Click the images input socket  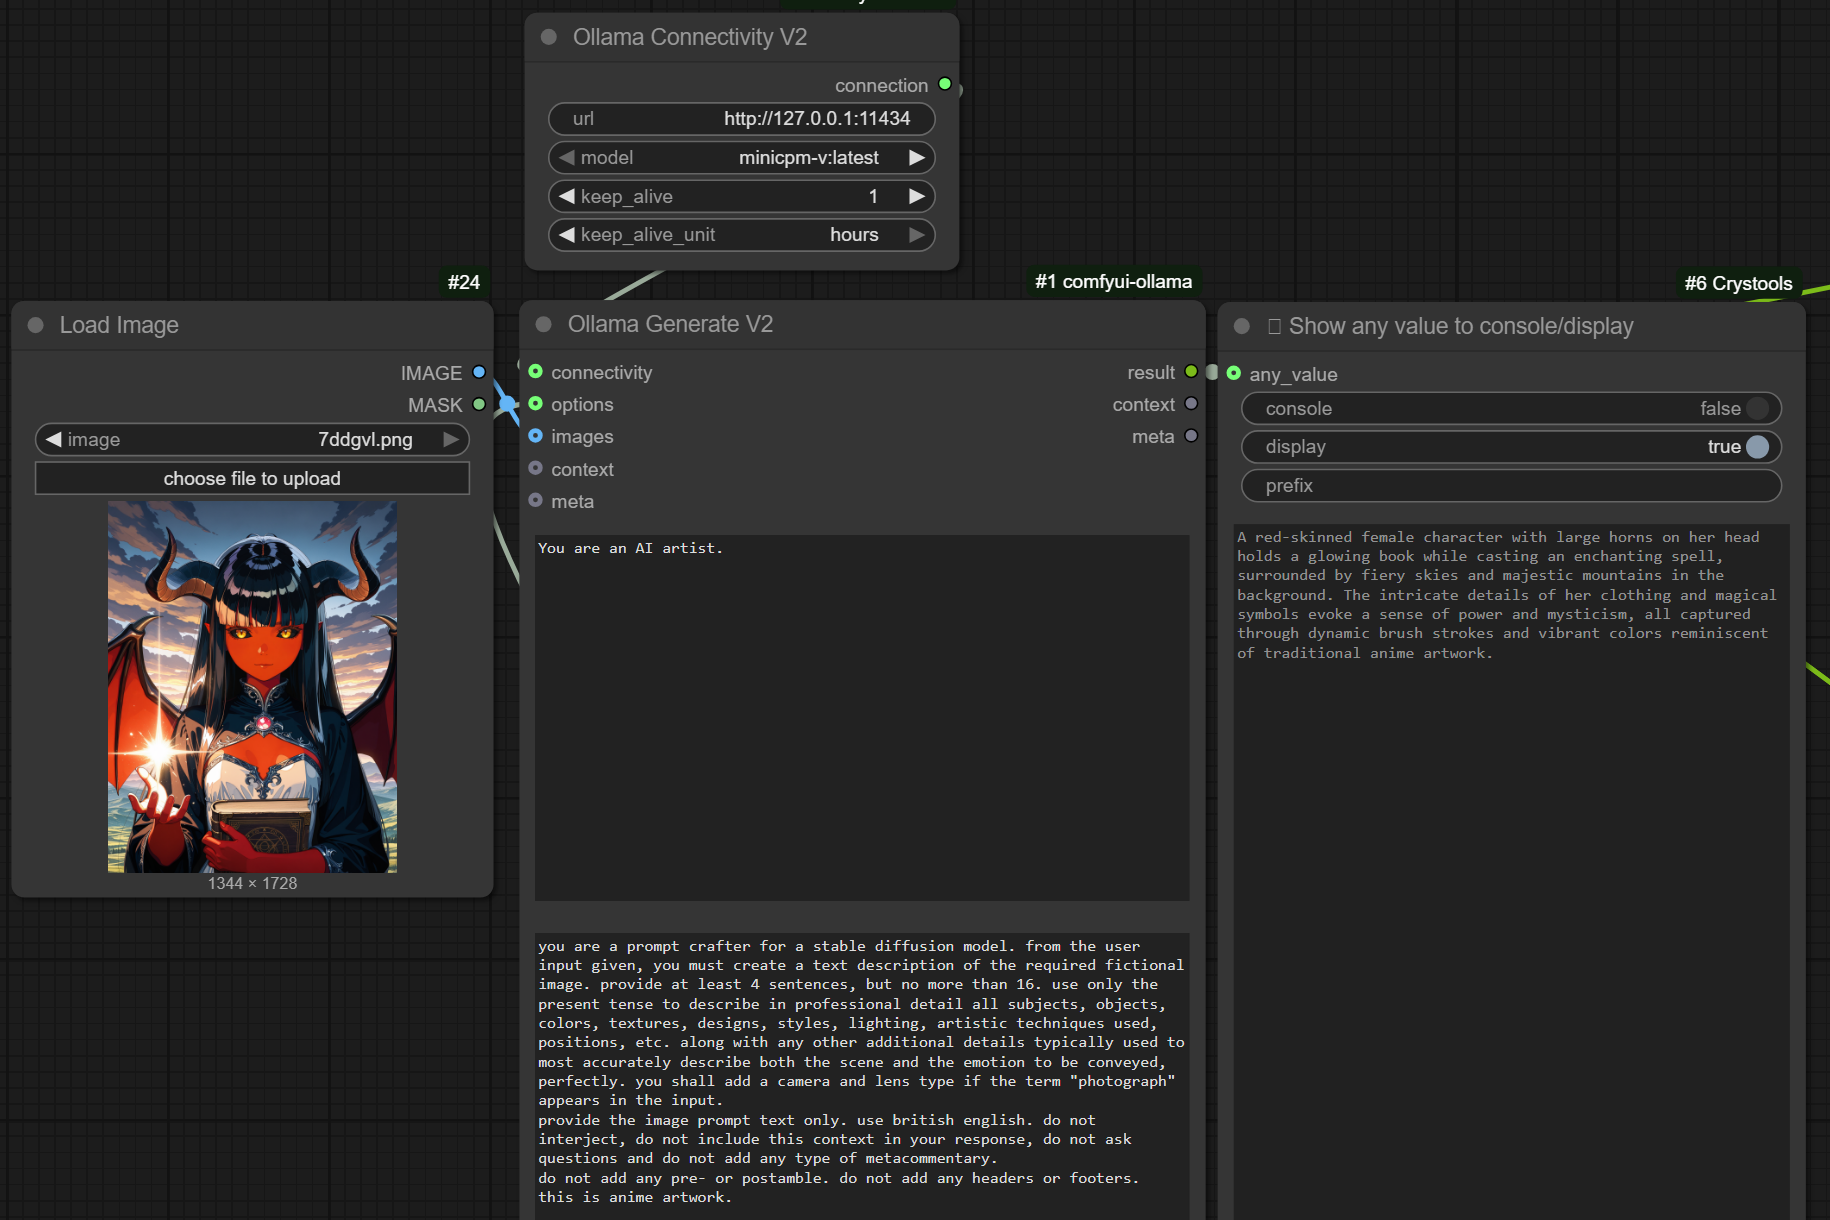click(536, 435)
